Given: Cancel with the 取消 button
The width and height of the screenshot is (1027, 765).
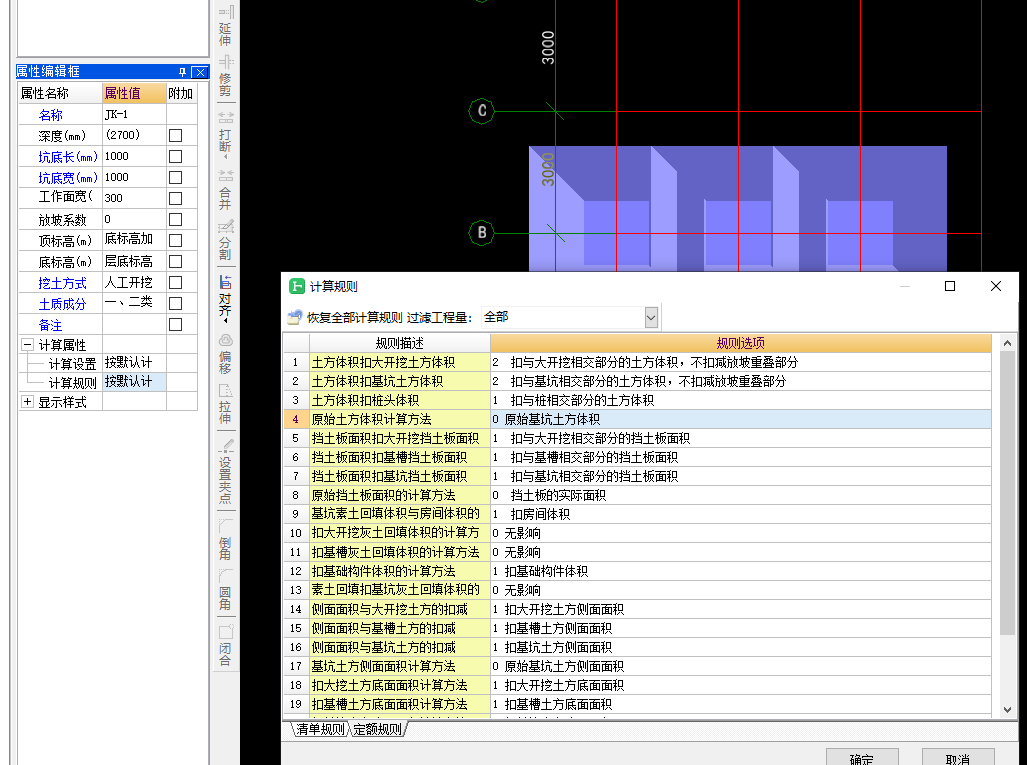Looking at the screenshot, I should point(958,758).
